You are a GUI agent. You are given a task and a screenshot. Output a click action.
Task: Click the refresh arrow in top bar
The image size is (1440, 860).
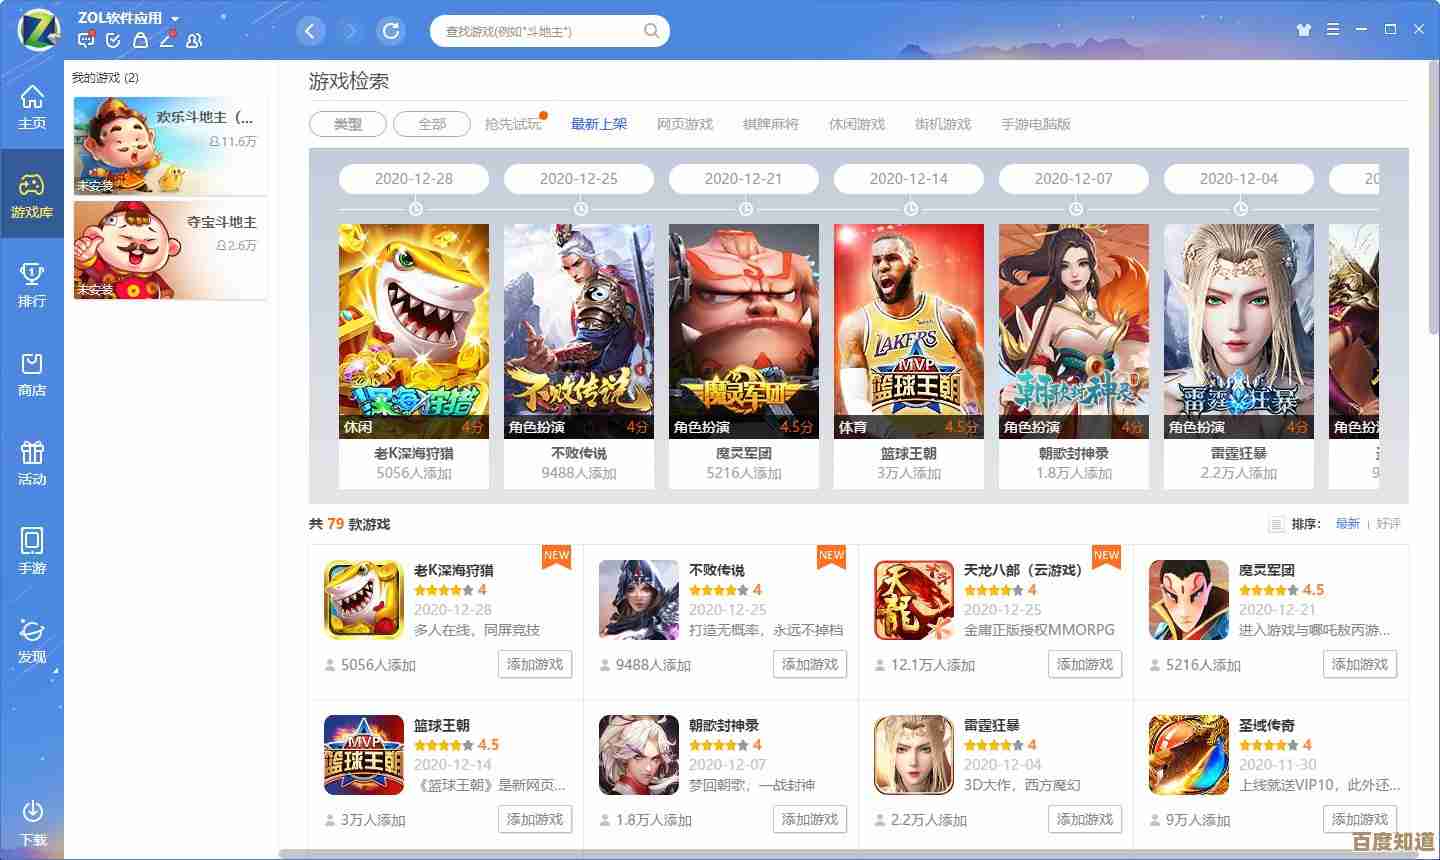click(x=391, y=31)
